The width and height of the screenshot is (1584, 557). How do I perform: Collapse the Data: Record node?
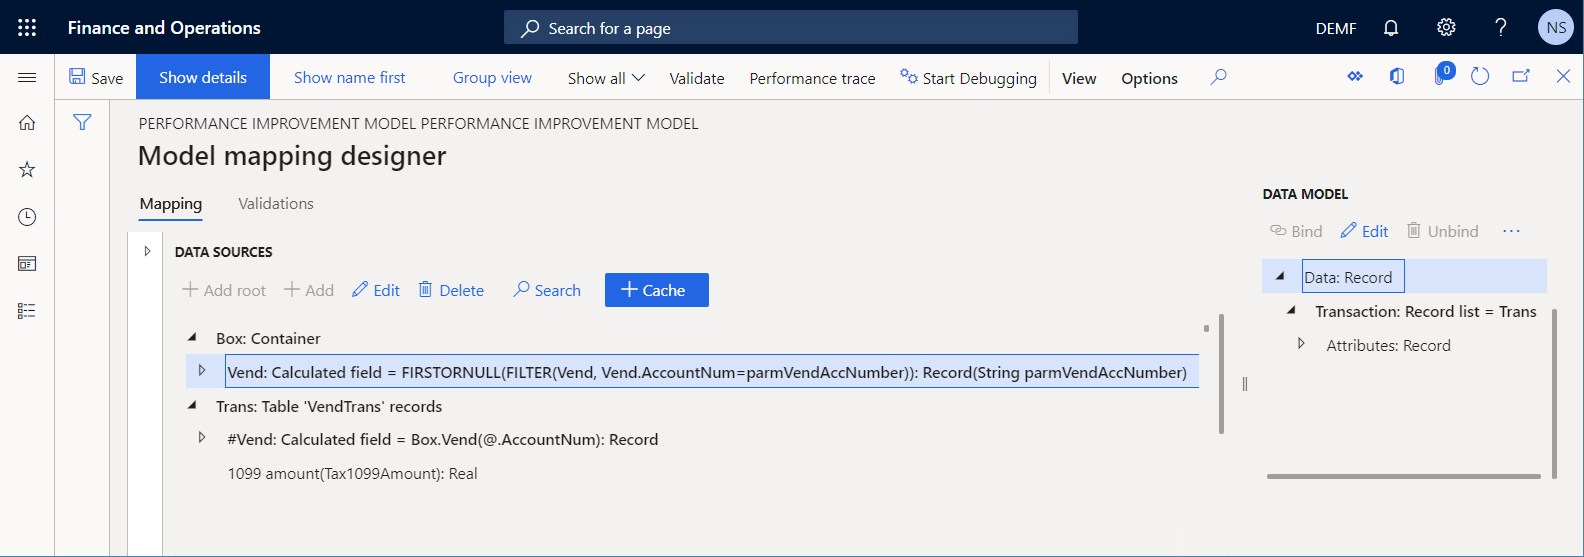(x=1280, y=276)
